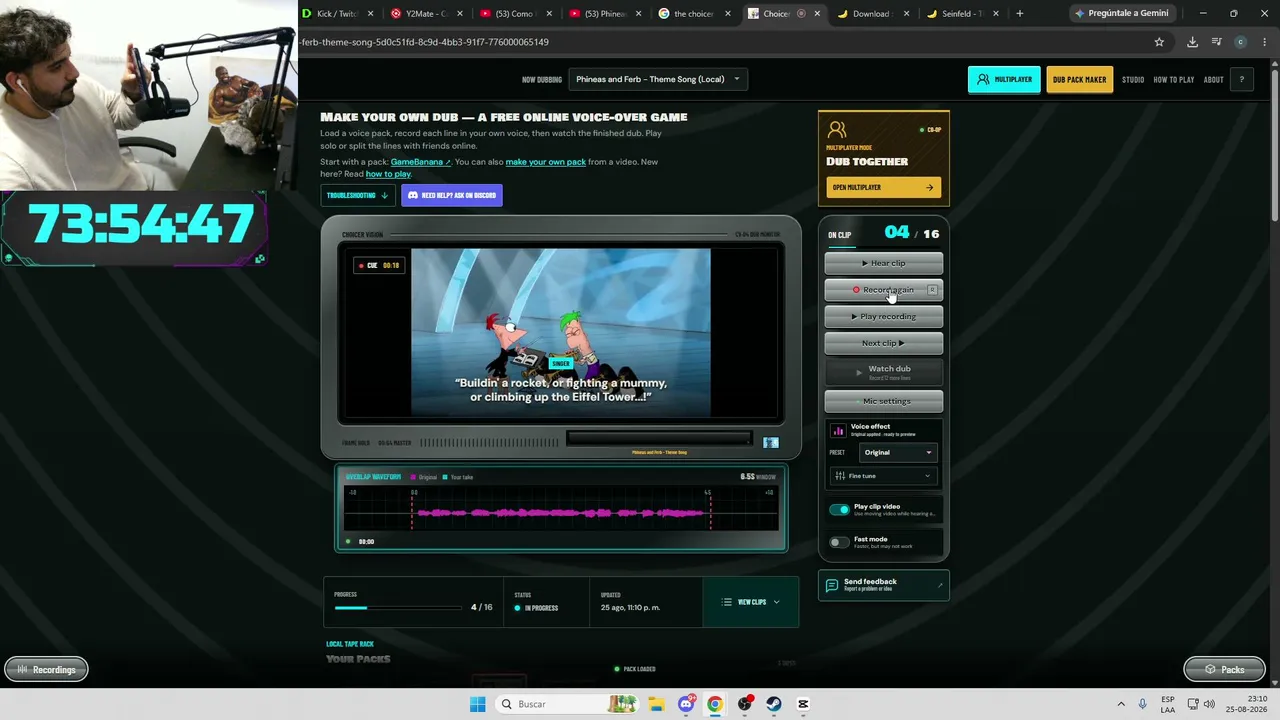Click the Dub Together multiplayer people icon
1280x720 pixels.
(x=837, y=131)
